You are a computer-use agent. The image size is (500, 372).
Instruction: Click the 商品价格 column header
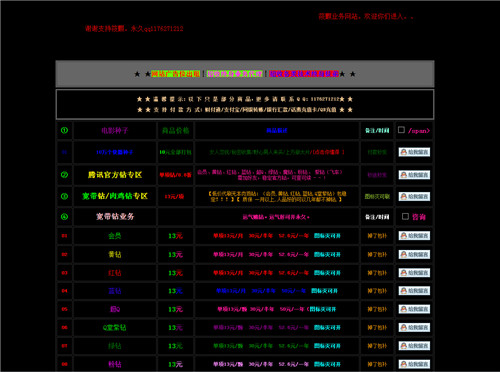[x=175, y=130]
